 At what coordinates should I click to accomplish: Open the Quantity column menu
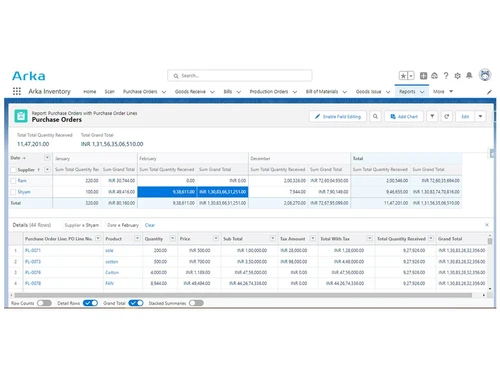coord(172,238)
